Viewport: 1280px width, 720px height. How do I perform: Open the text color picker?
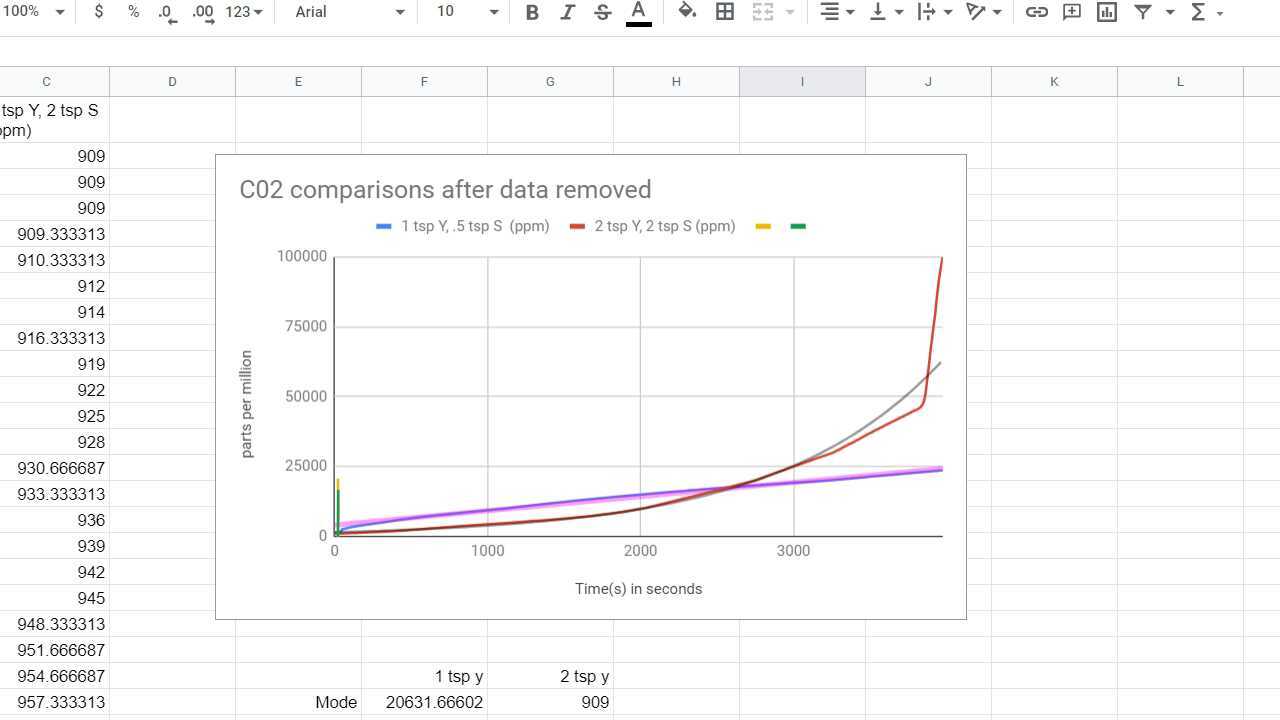(638, 12)
